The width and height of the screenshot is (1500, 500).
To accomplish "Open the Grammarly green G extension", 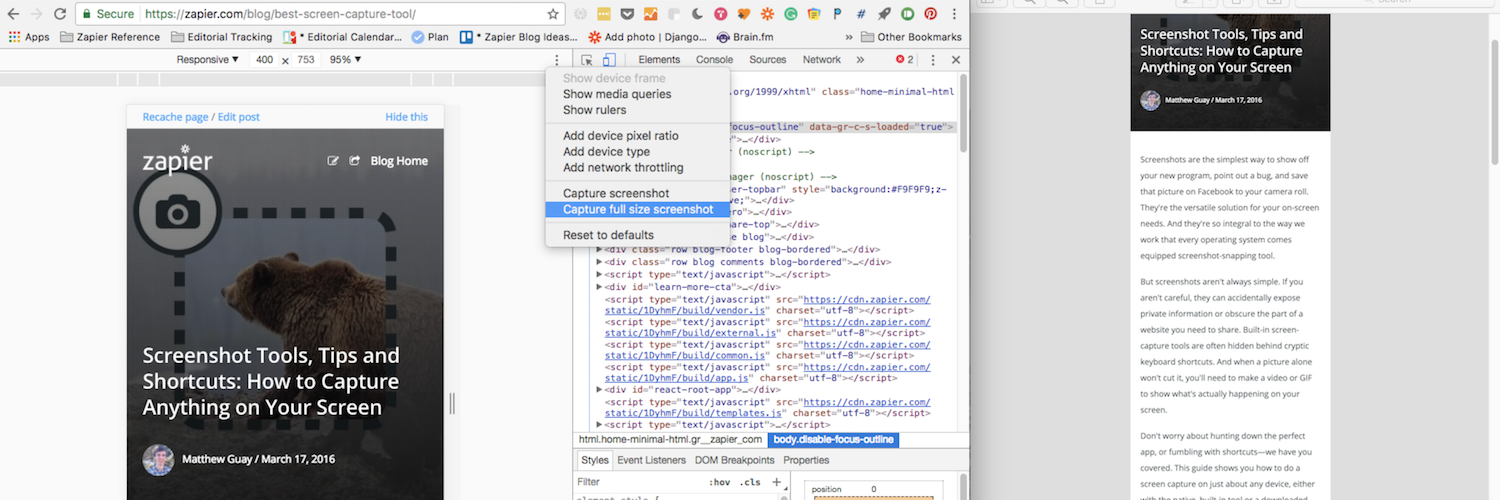I will click(x=790, y=15).
